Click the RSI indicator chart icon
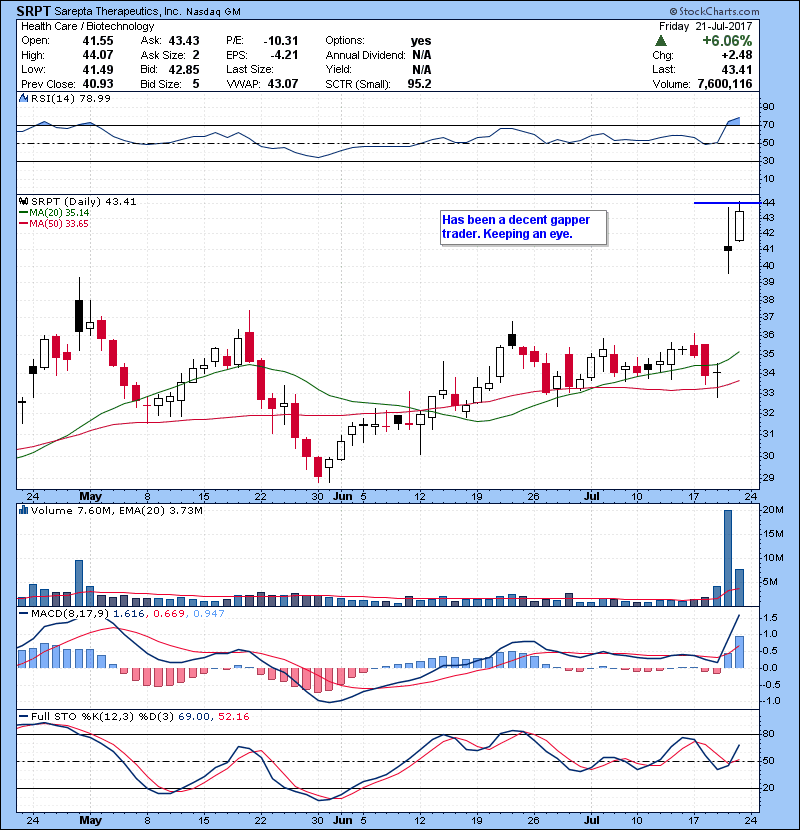The image size is (800, 830). (x=23, y=98)
